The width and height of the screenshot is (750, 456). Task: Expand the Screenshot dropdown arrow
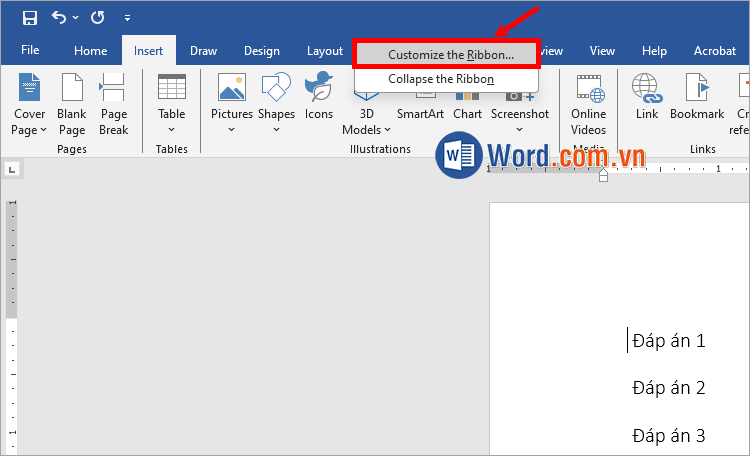click(x=519, y=130)
